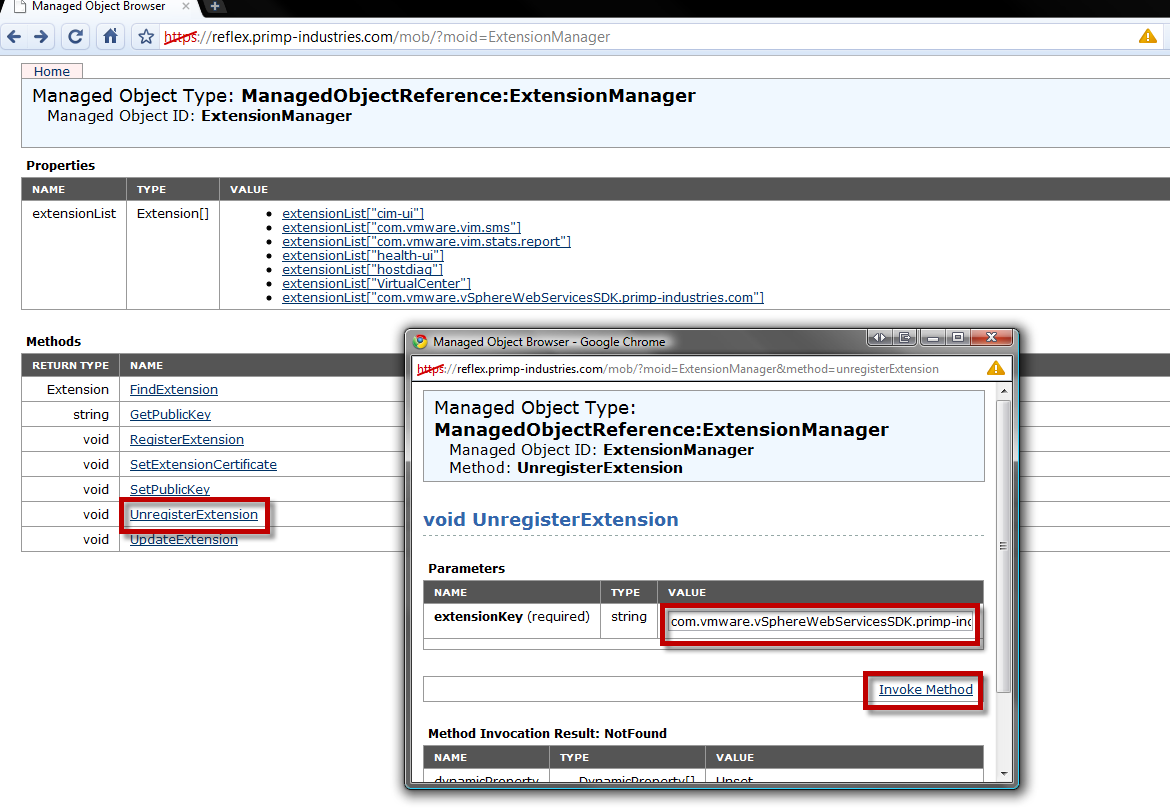Image resolution: width=1170 pixels, height=808 pixels.
Task: Click the Extension return type for FindExtension
Action: (78, 389)
